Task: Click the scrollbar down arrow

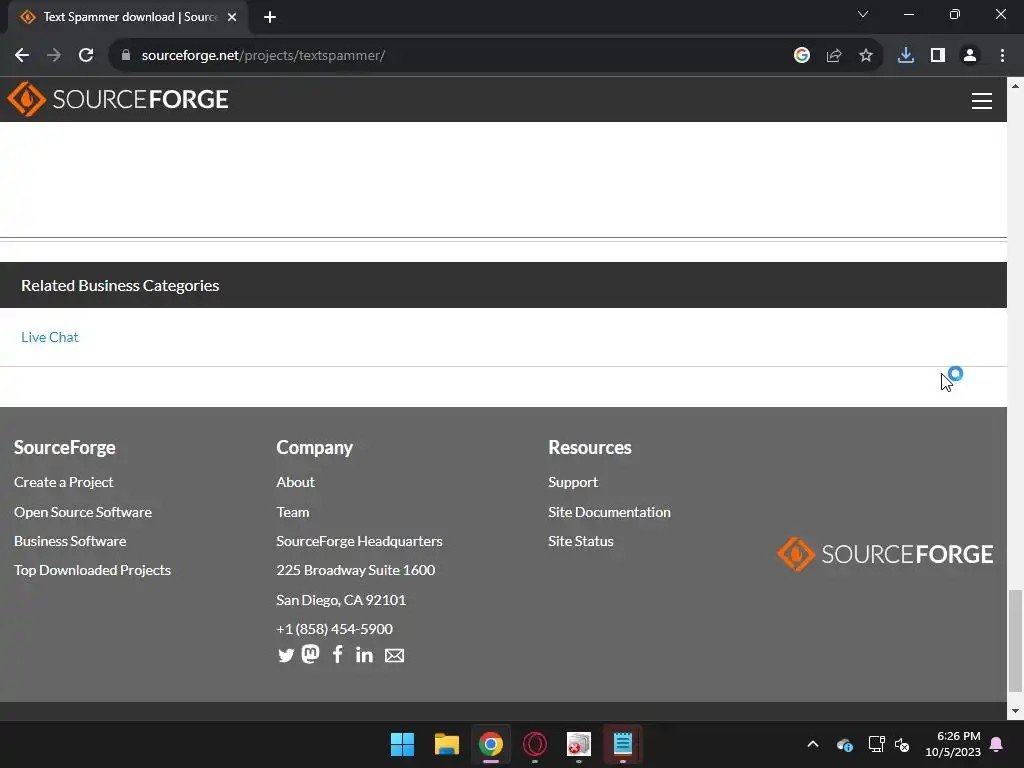Action: 1015,711
